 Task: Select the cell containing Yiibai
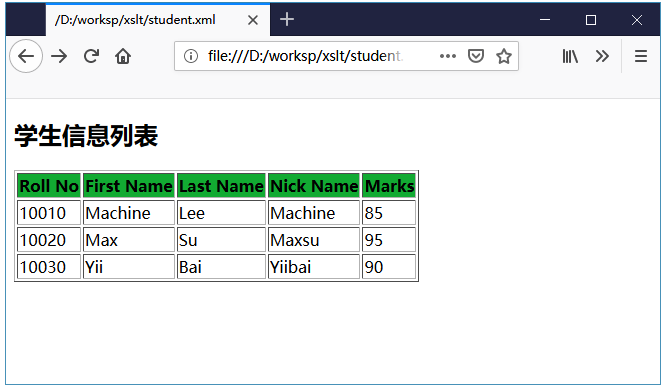click(314, 267)
